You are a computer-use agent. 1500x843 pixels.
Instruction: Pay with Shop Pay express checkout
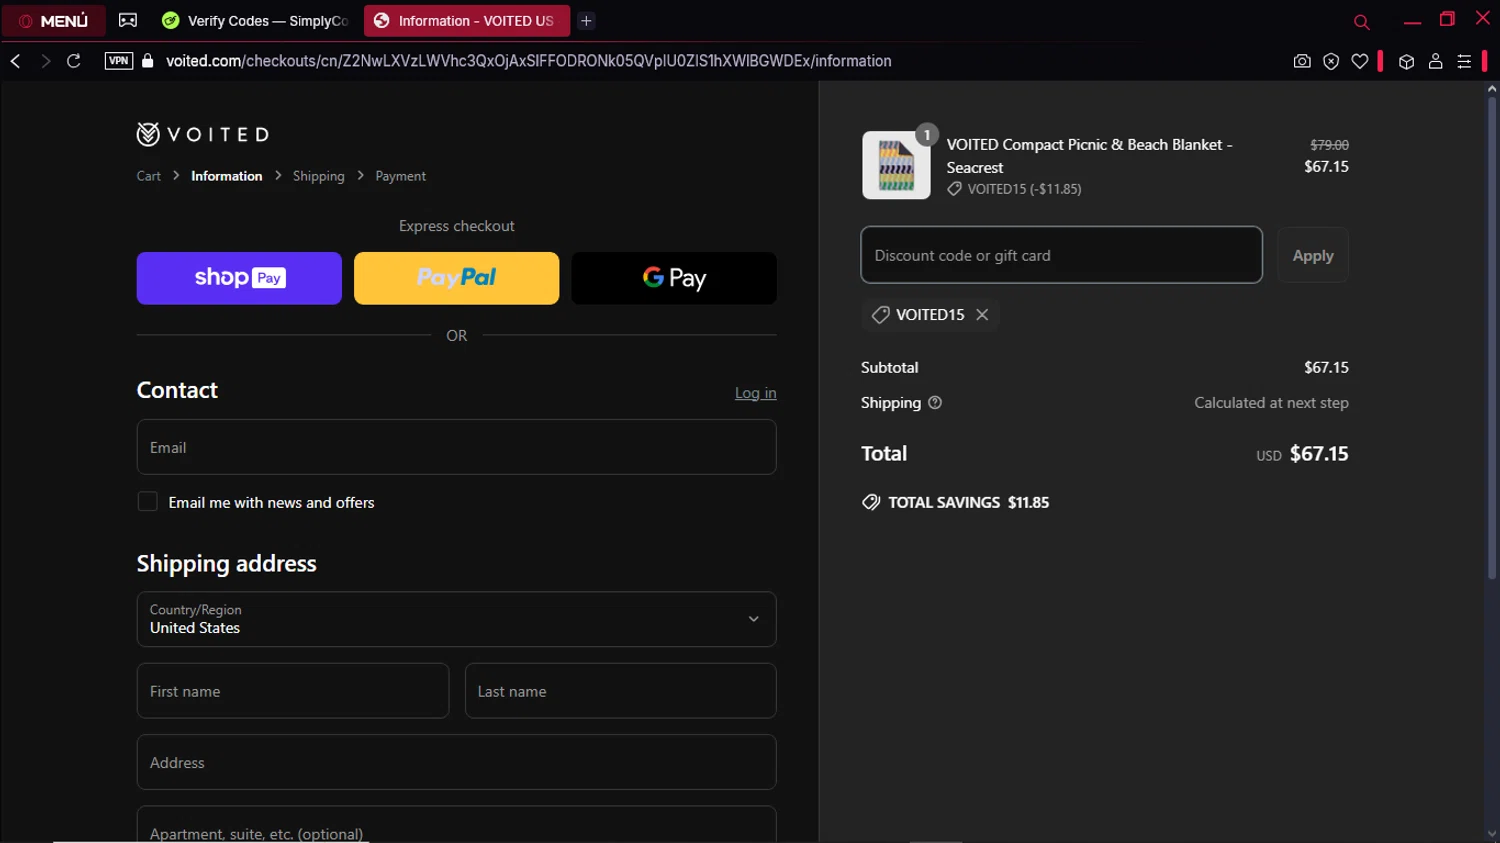239,278
